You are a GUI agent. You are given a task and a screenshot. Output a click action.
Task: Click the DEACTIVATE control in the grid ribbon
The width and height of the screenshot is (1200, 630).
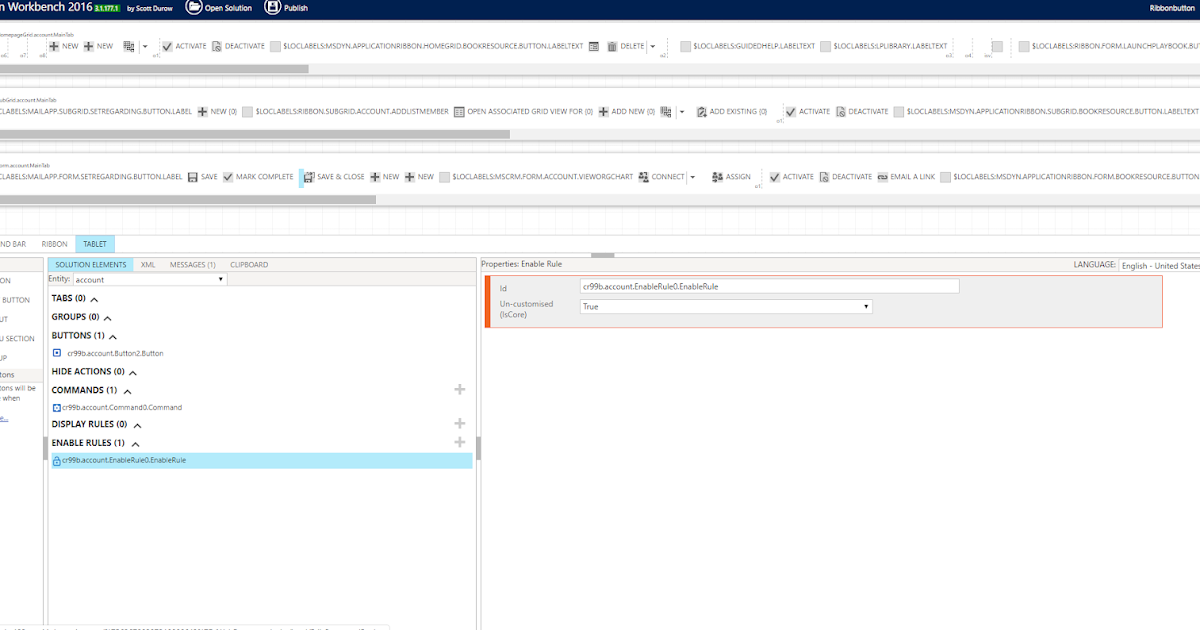pos(215,46)
